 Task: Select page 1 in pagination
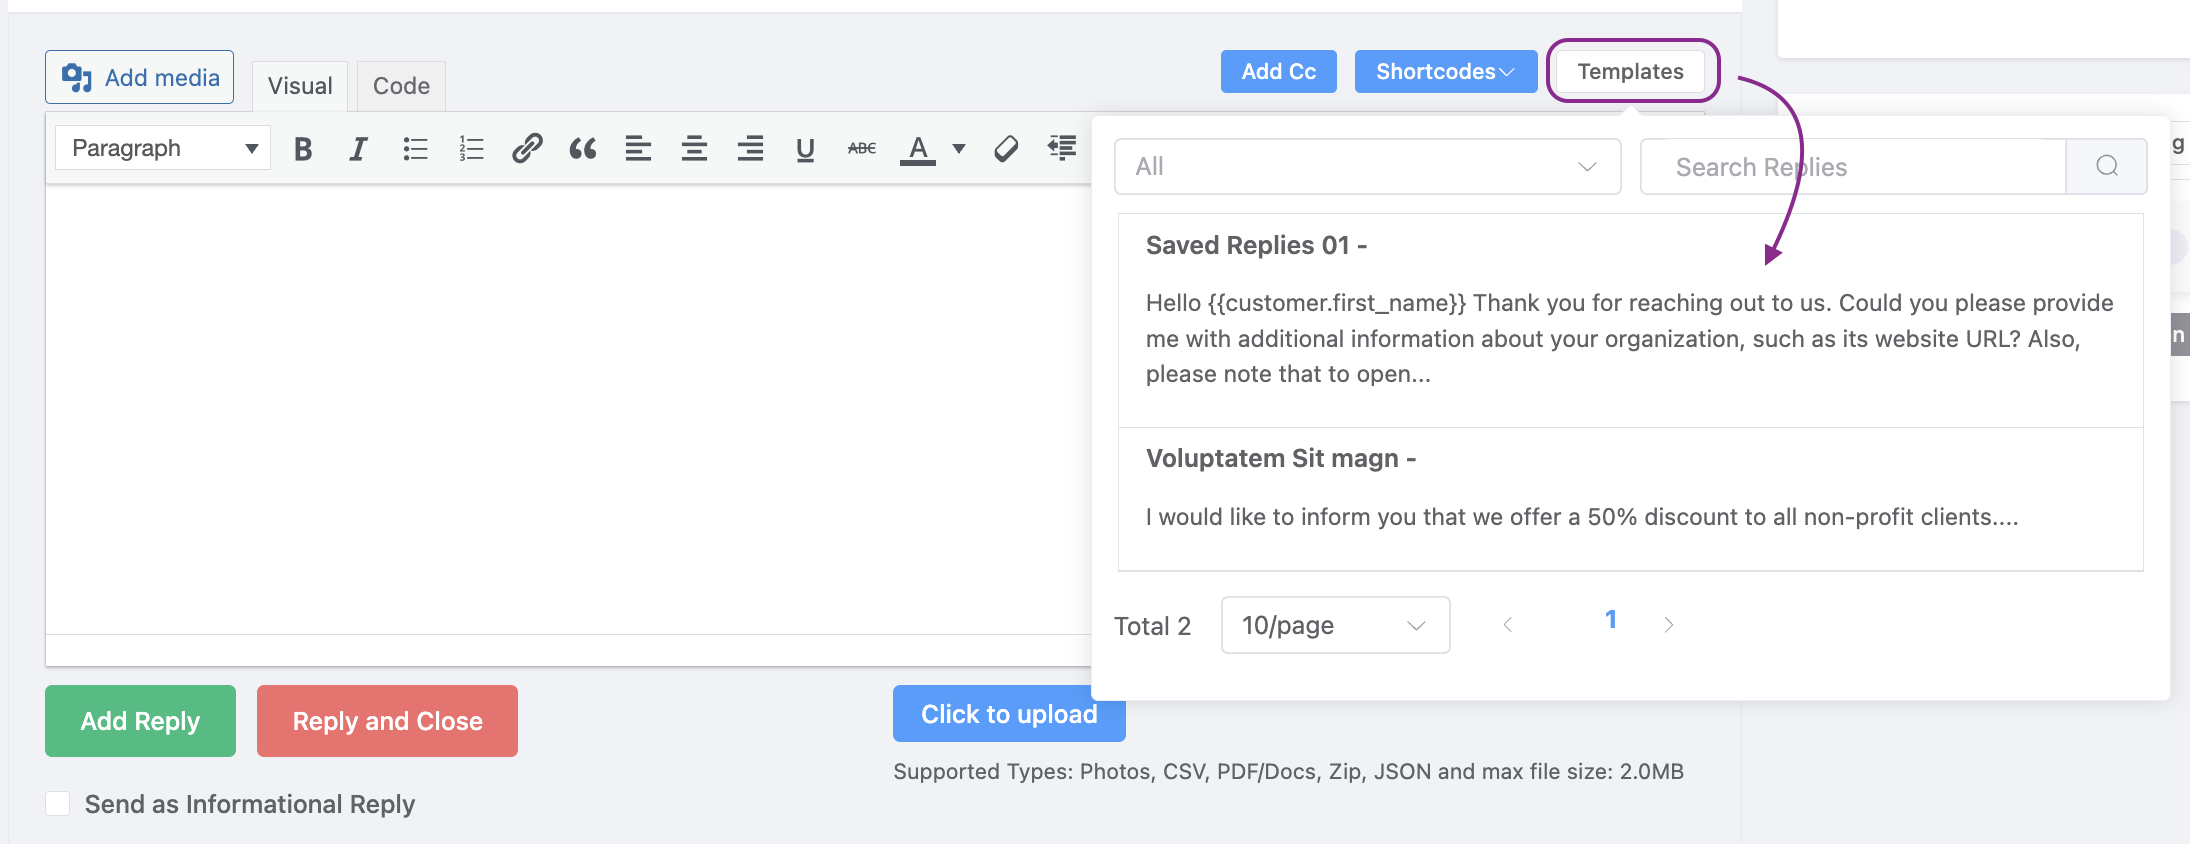[x=1610, y=620]
